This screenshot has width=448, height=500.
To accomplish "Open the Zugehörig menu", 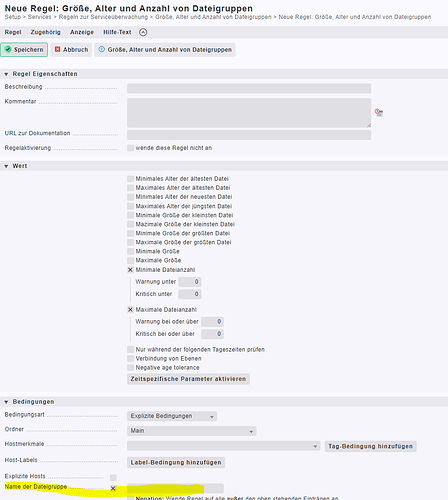I will 46,32.
